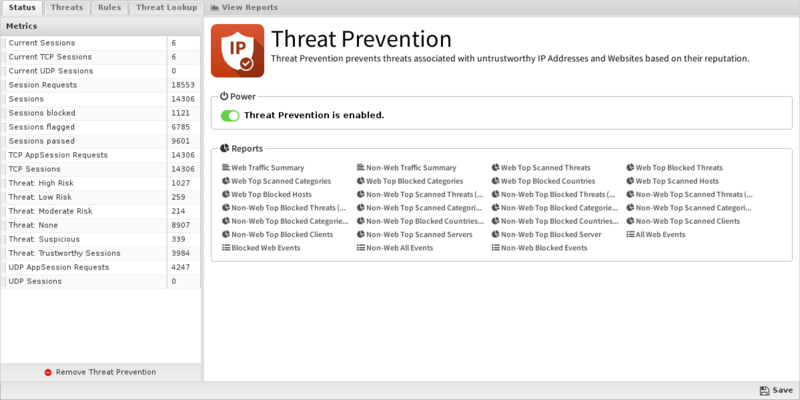This screenshot has width=800, height=400.
Task: Click the Threat Prevention IP shield logo
Action: 237,51
